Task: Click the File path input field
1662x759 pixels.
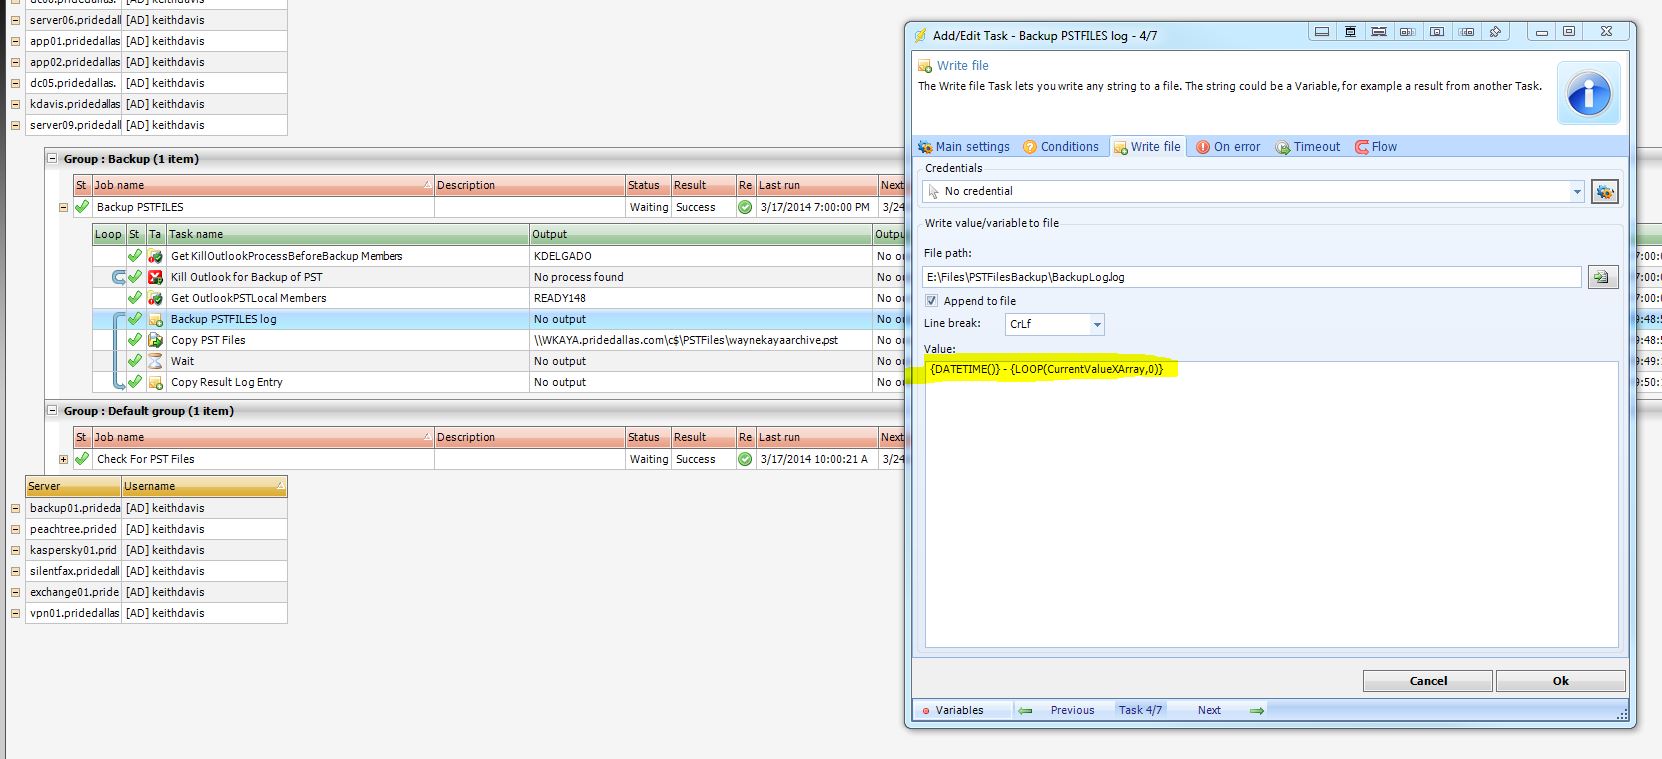Action: click(1251, 277)
